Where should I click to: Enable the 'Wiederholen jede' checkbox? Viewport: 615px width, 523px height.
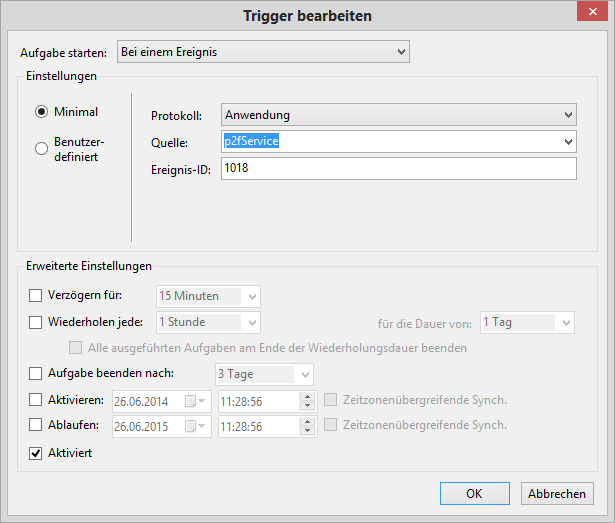(x=36, y=322)
